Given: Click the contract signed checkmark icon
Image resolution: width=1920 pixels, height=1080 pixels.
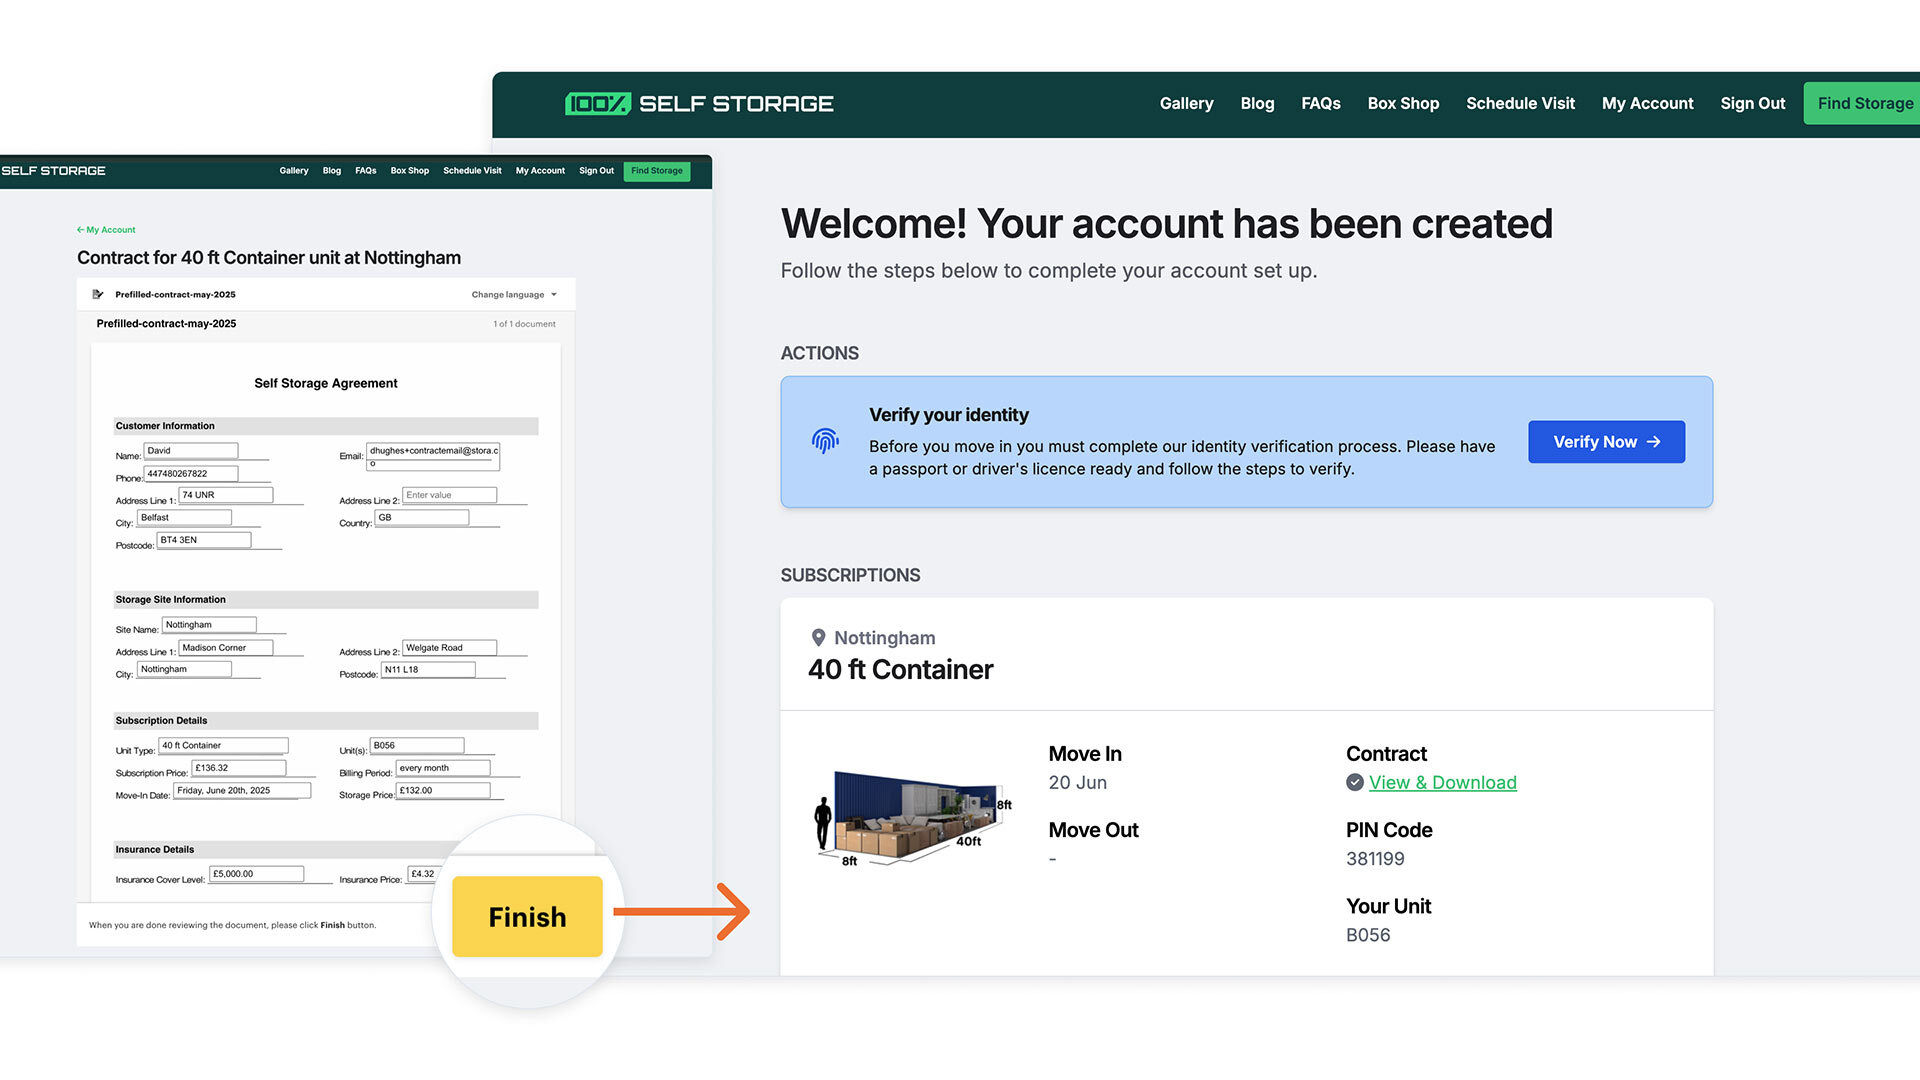Looking at the screenshot, I should (x=1355, y=783).
